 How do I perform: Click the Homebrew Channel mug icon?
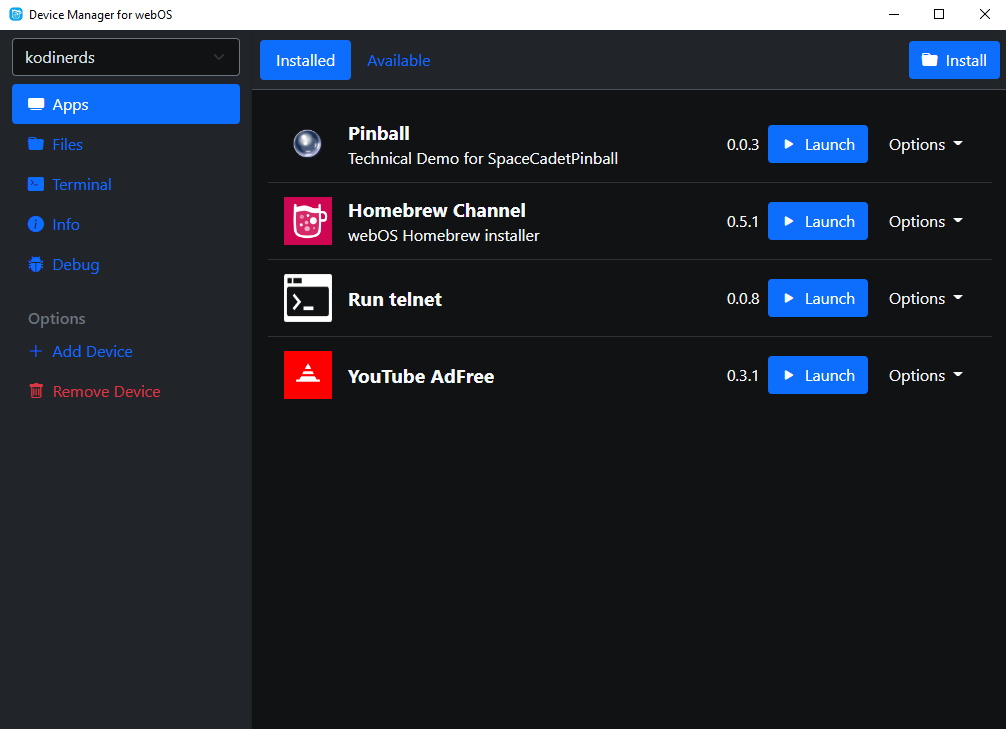(308, 221)
